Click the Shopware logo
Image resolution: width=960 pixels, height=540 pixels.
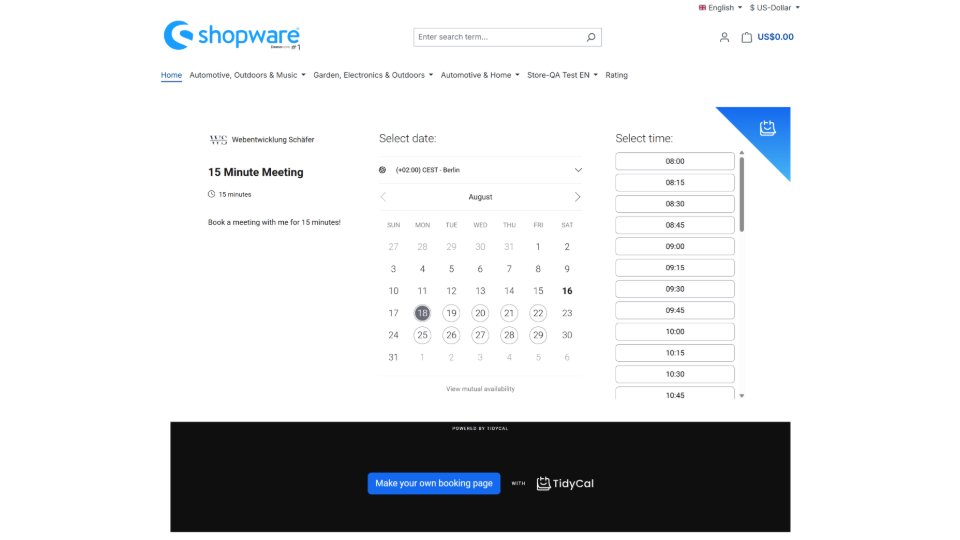(x=232, y=36)
